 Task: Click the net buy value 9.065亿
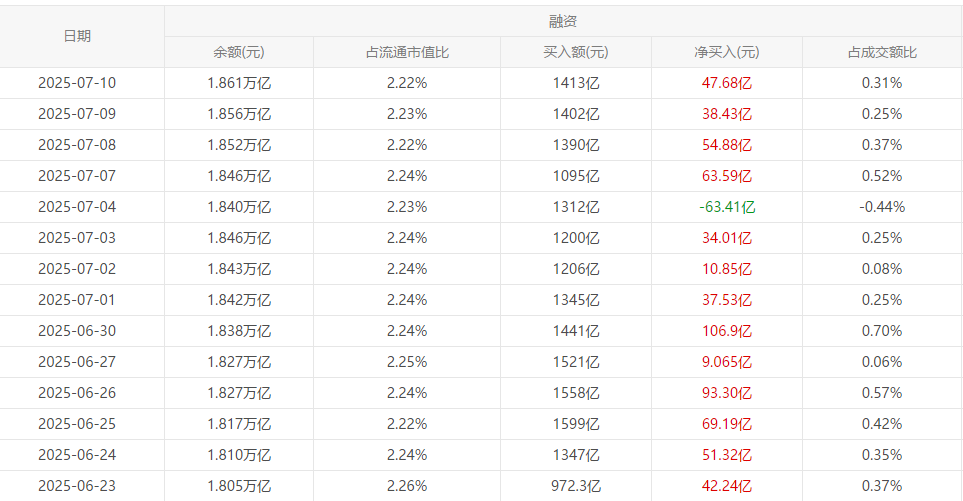click(727, 362)
